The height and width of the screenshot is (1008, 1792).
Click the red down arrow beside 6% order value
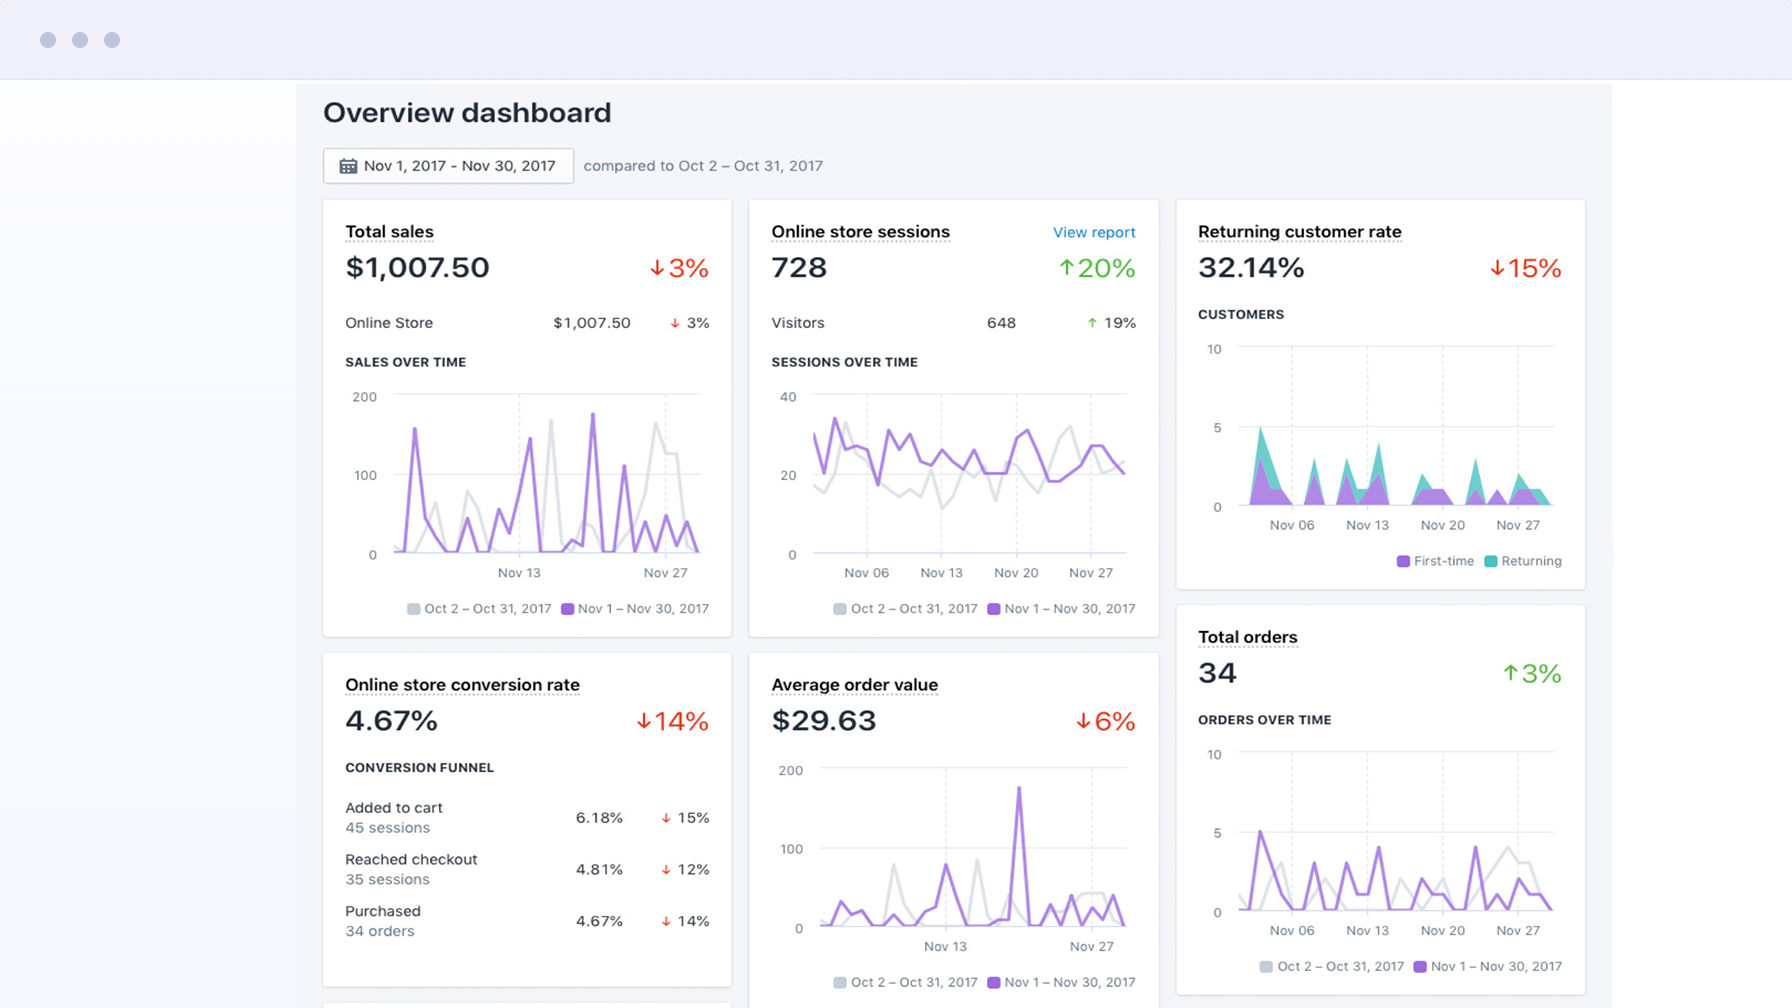point(1083,721)
